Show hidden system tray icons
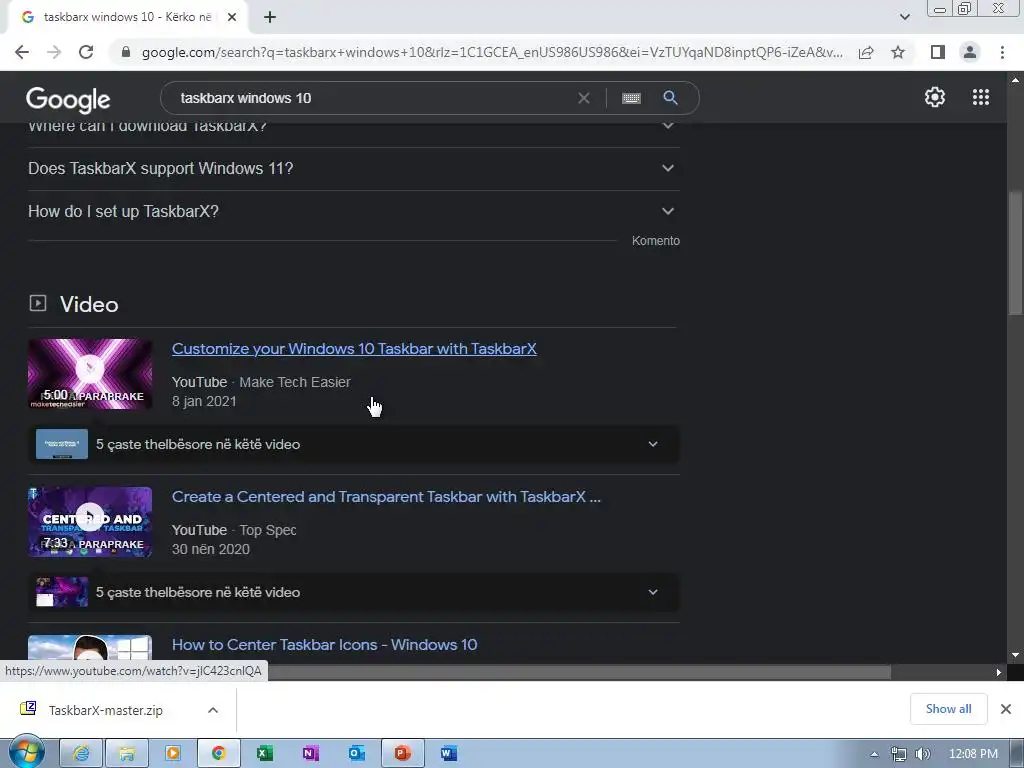Screen dimensions: 1024x768 click(874, 754)
